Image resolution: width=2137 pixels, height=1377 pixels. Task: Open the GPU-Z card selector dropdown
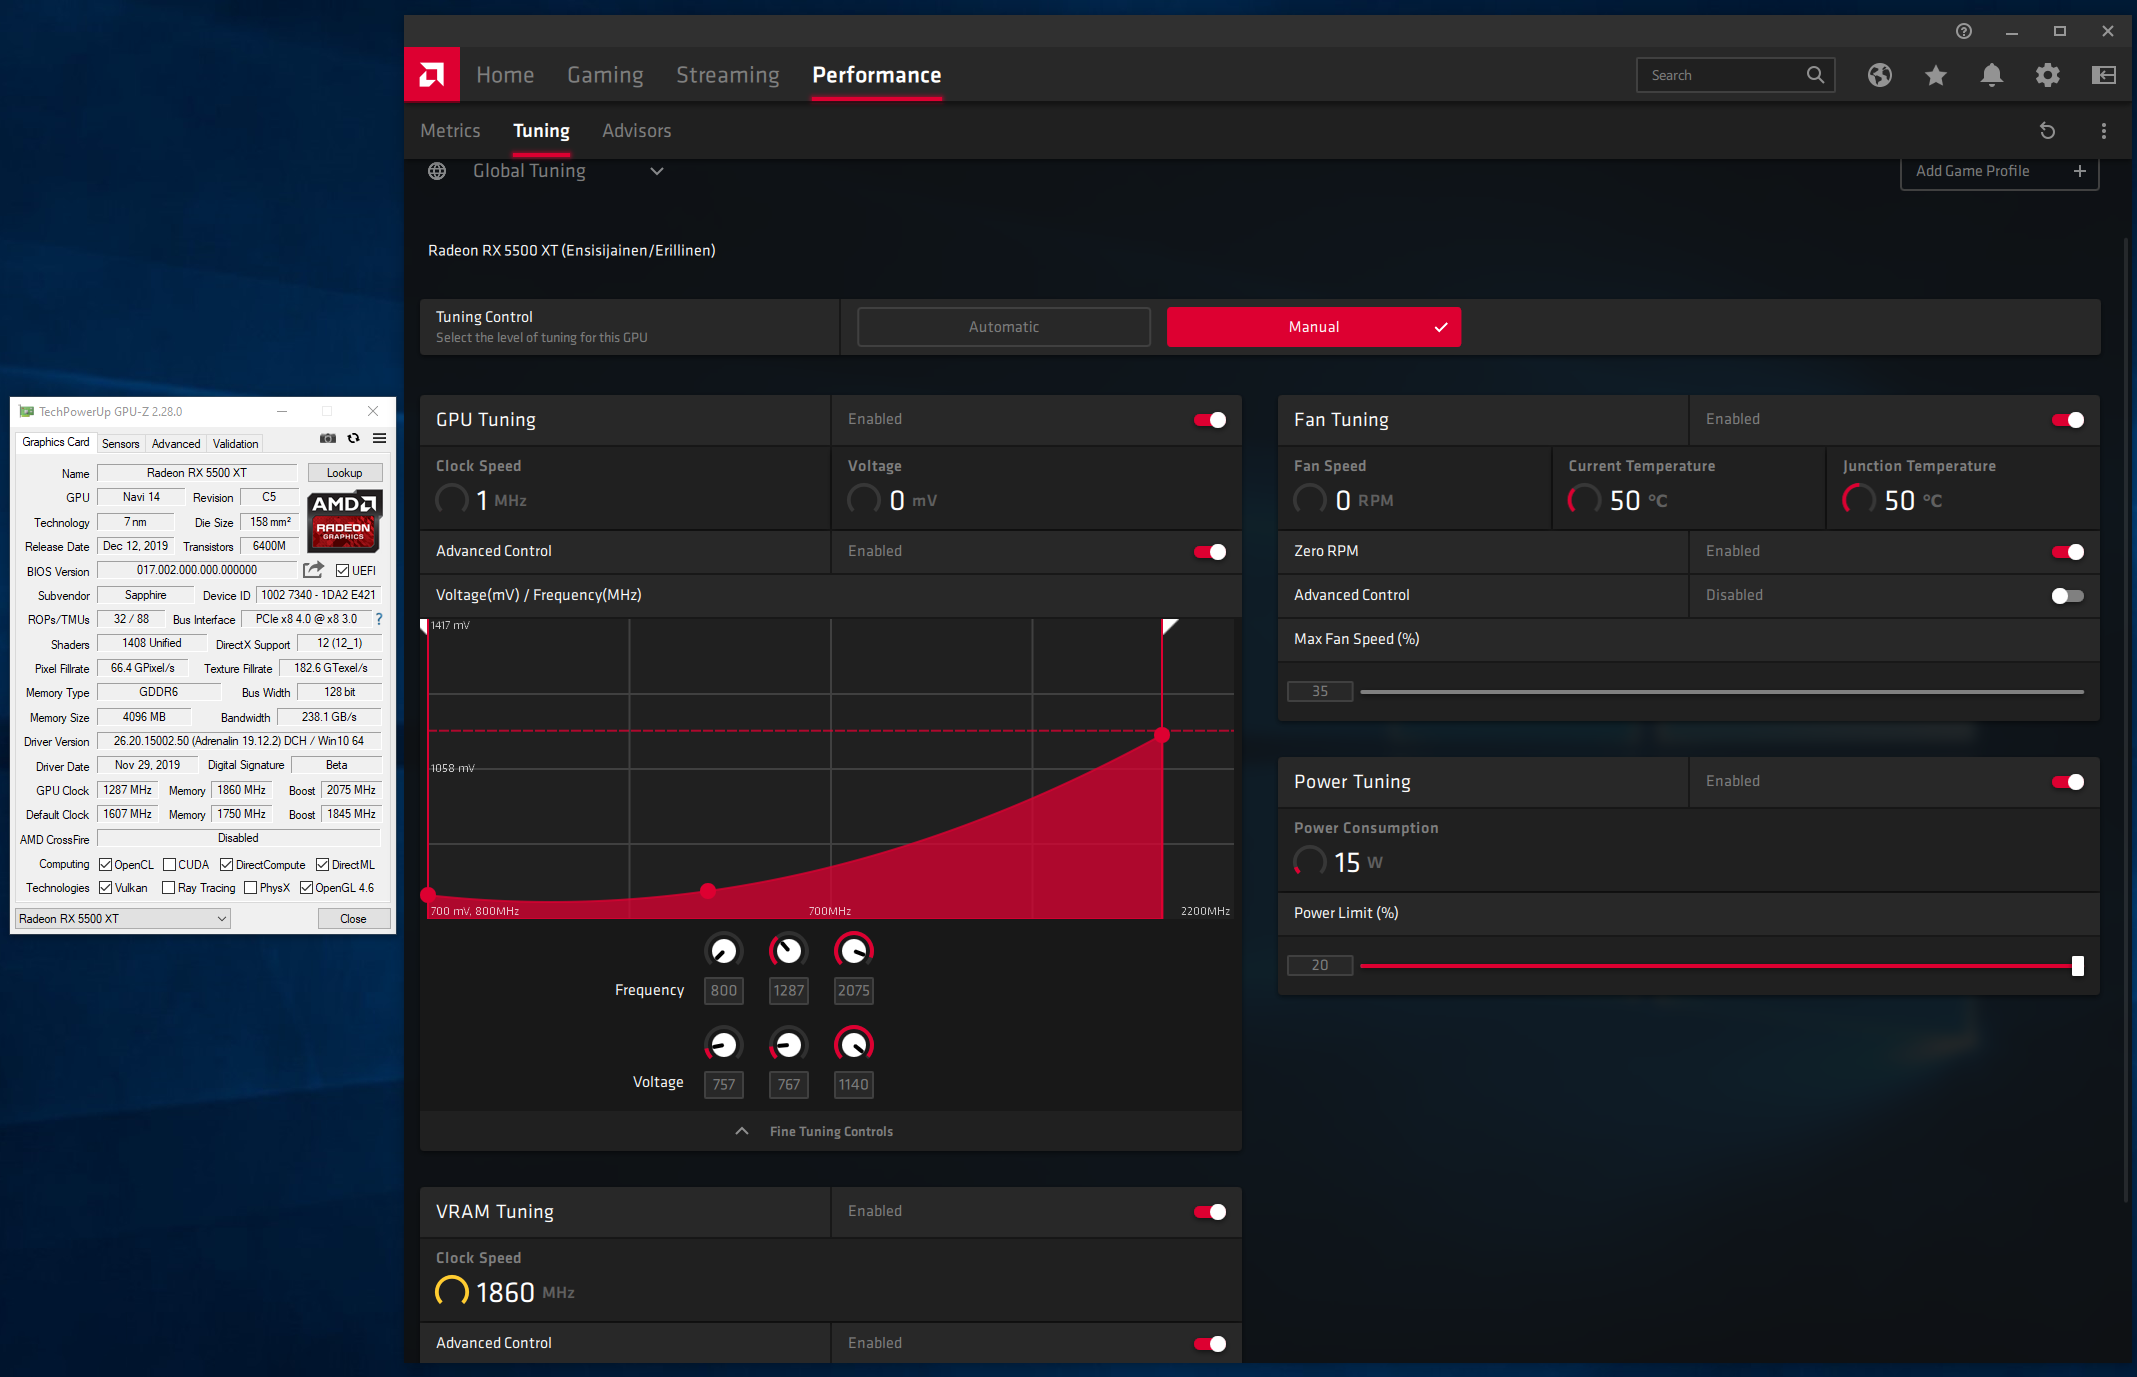pos(123,919)
